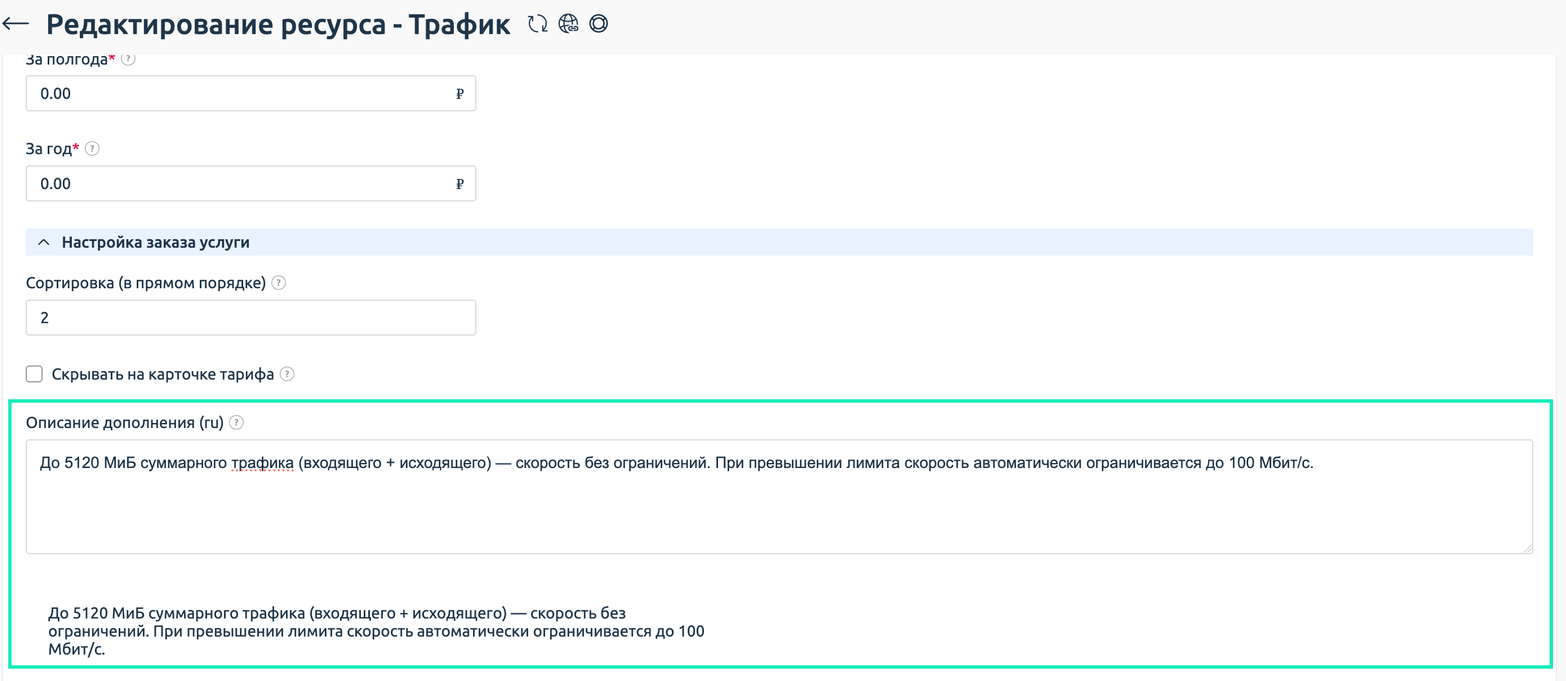Click the textarea resize handle corner

pos(1527,548)
